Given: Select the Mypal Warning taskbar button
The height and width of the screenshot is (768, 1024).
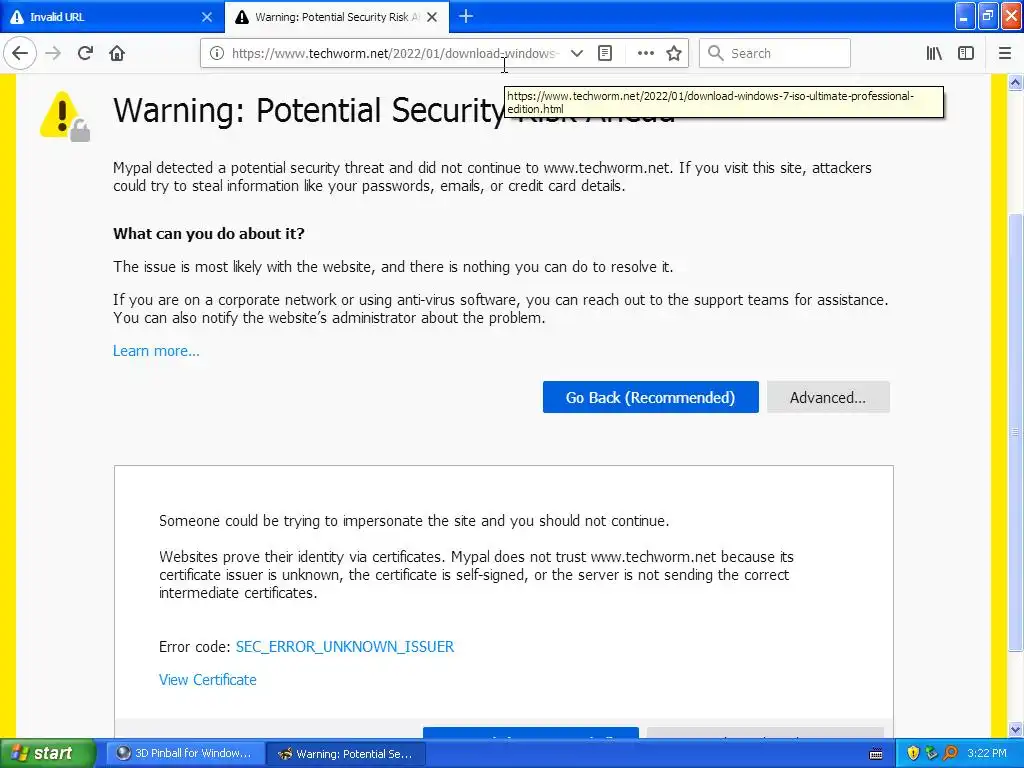Looking at the screenshot, I should (x=346, y=753).
